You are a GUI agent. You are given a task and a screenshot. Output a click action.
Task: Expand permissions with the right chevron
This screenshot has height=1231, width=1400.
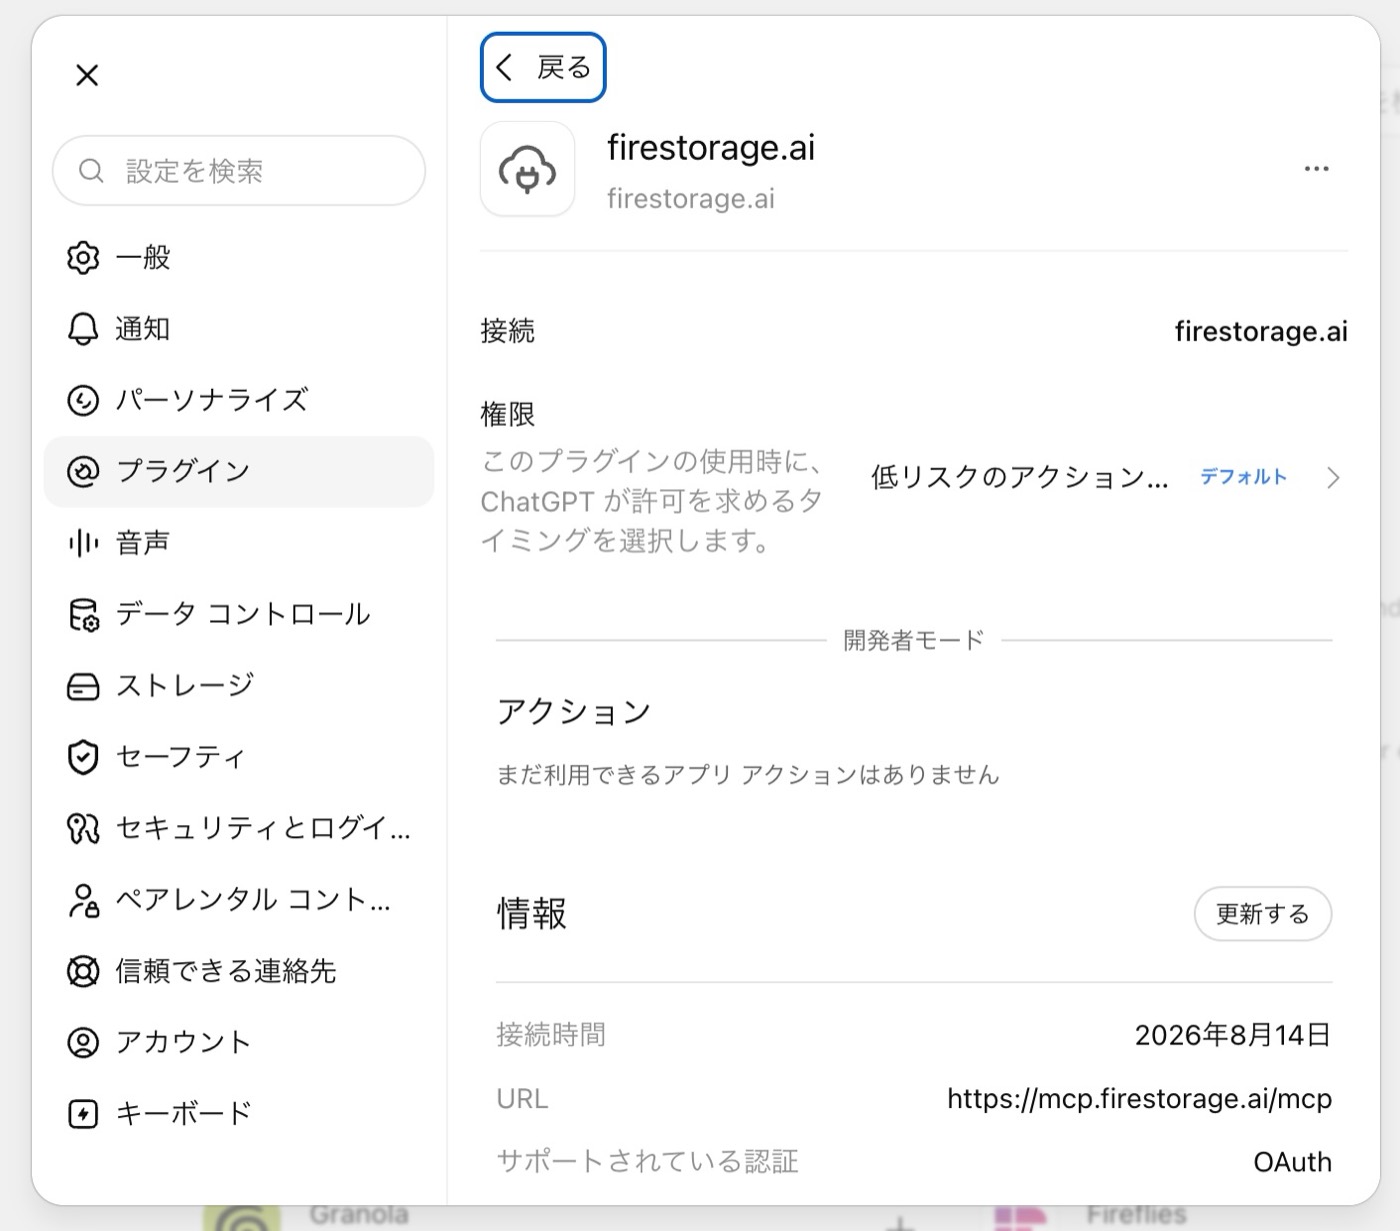(1333, 478)
